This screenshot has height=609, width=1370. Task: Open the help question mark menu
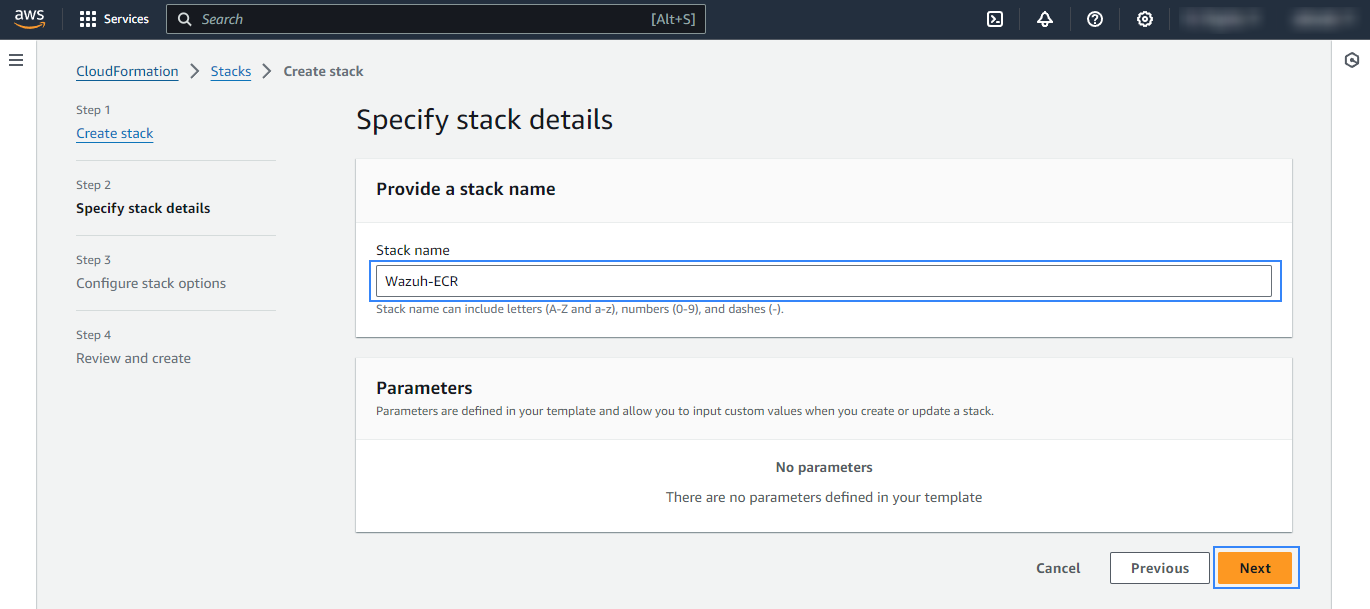click(x=1095, y=19)
